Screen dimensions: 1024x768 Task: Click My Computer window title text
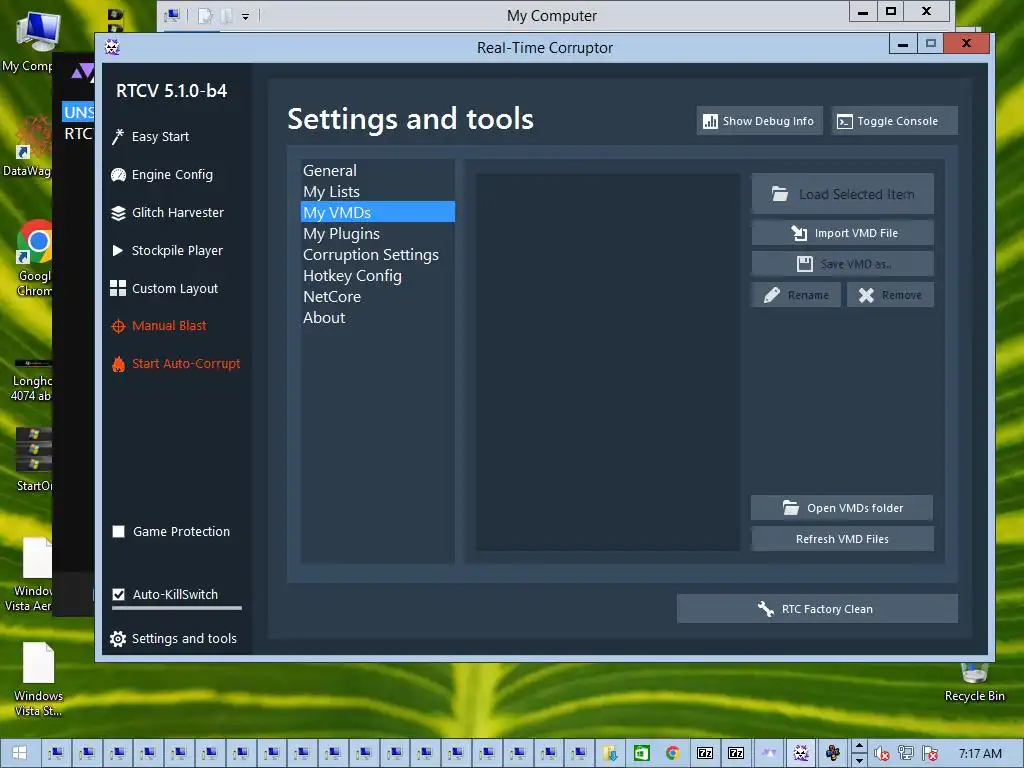tap(552, 16)
